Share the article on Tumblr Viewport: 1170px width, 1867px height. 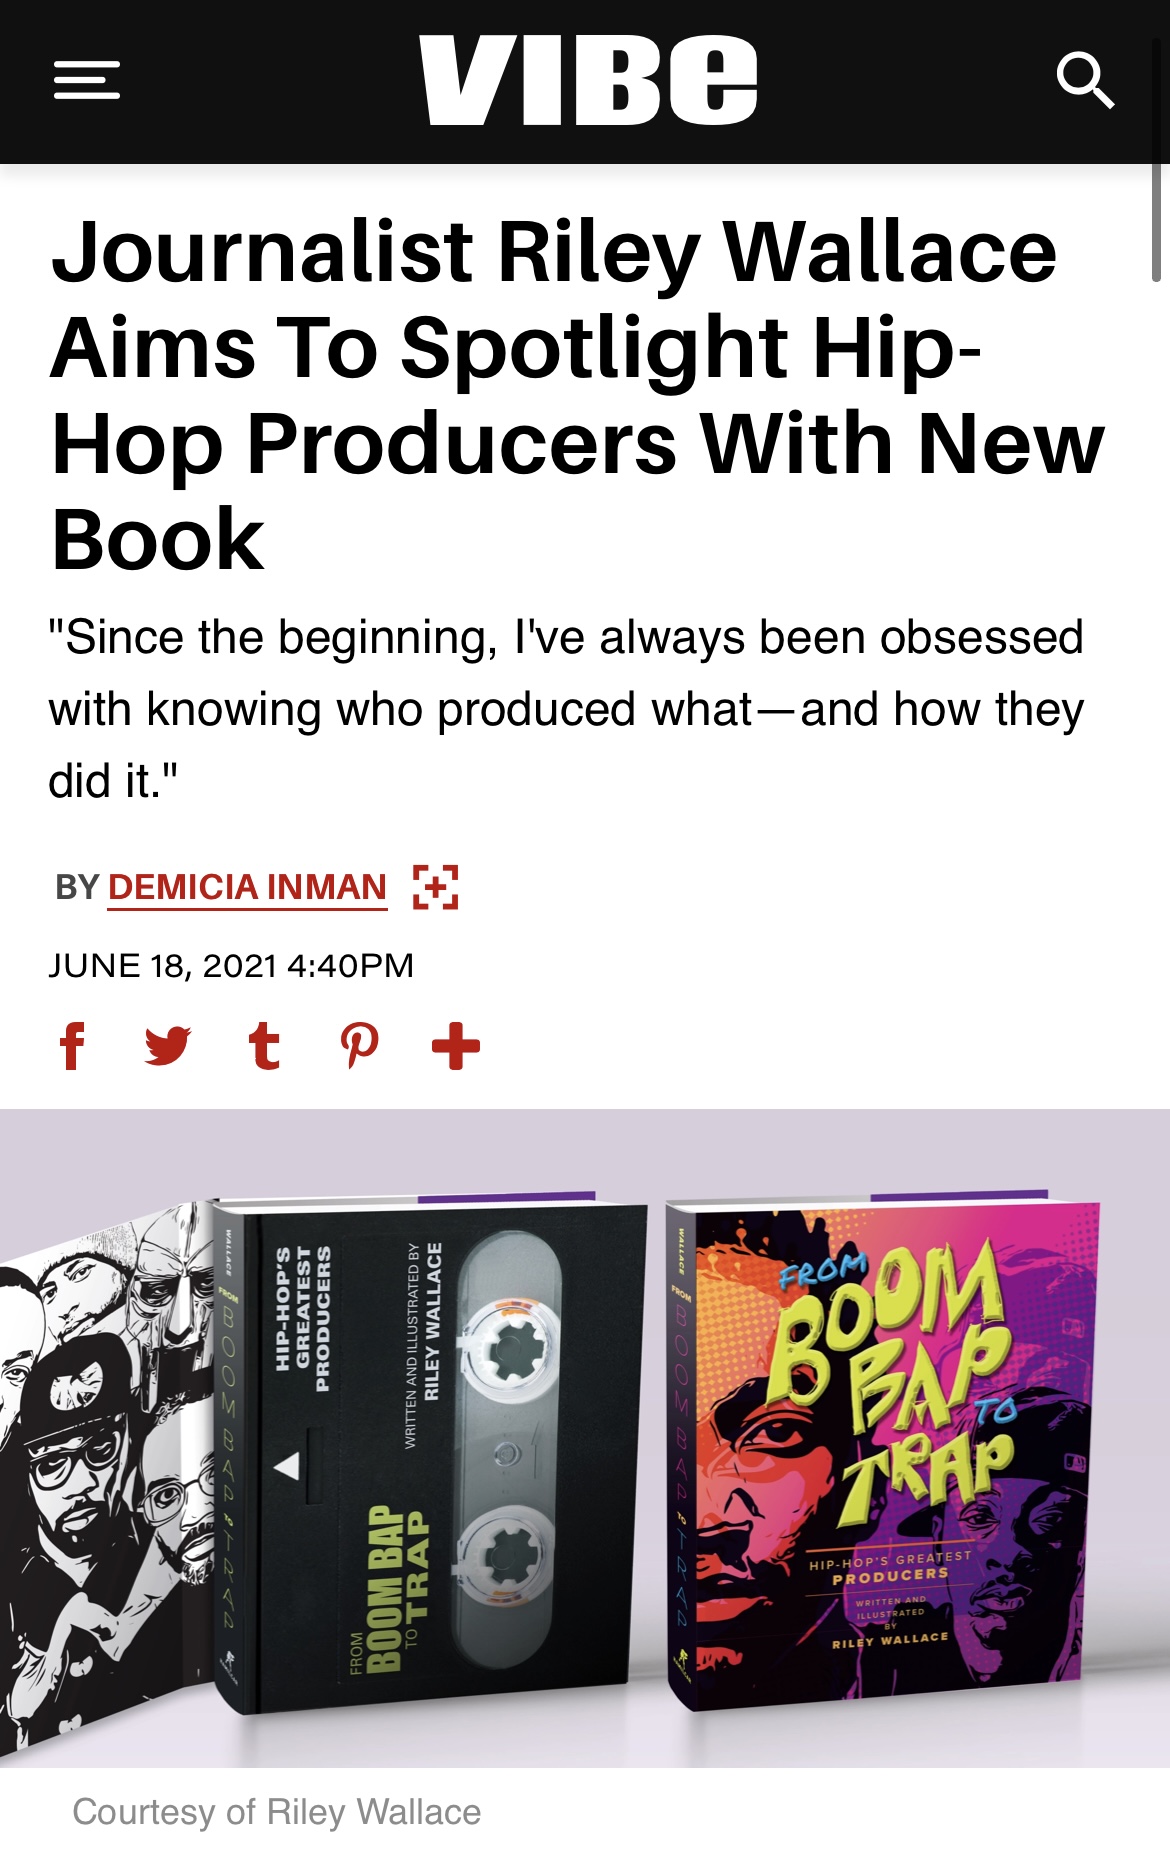pyautogui.click(x=264, y=1046)
